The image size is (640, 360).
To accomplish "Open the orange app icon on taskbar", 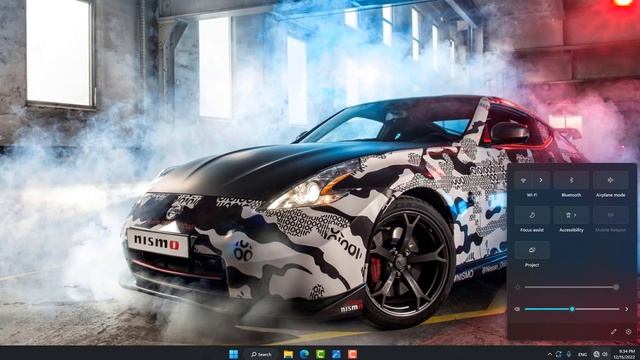I will [352, 354].
